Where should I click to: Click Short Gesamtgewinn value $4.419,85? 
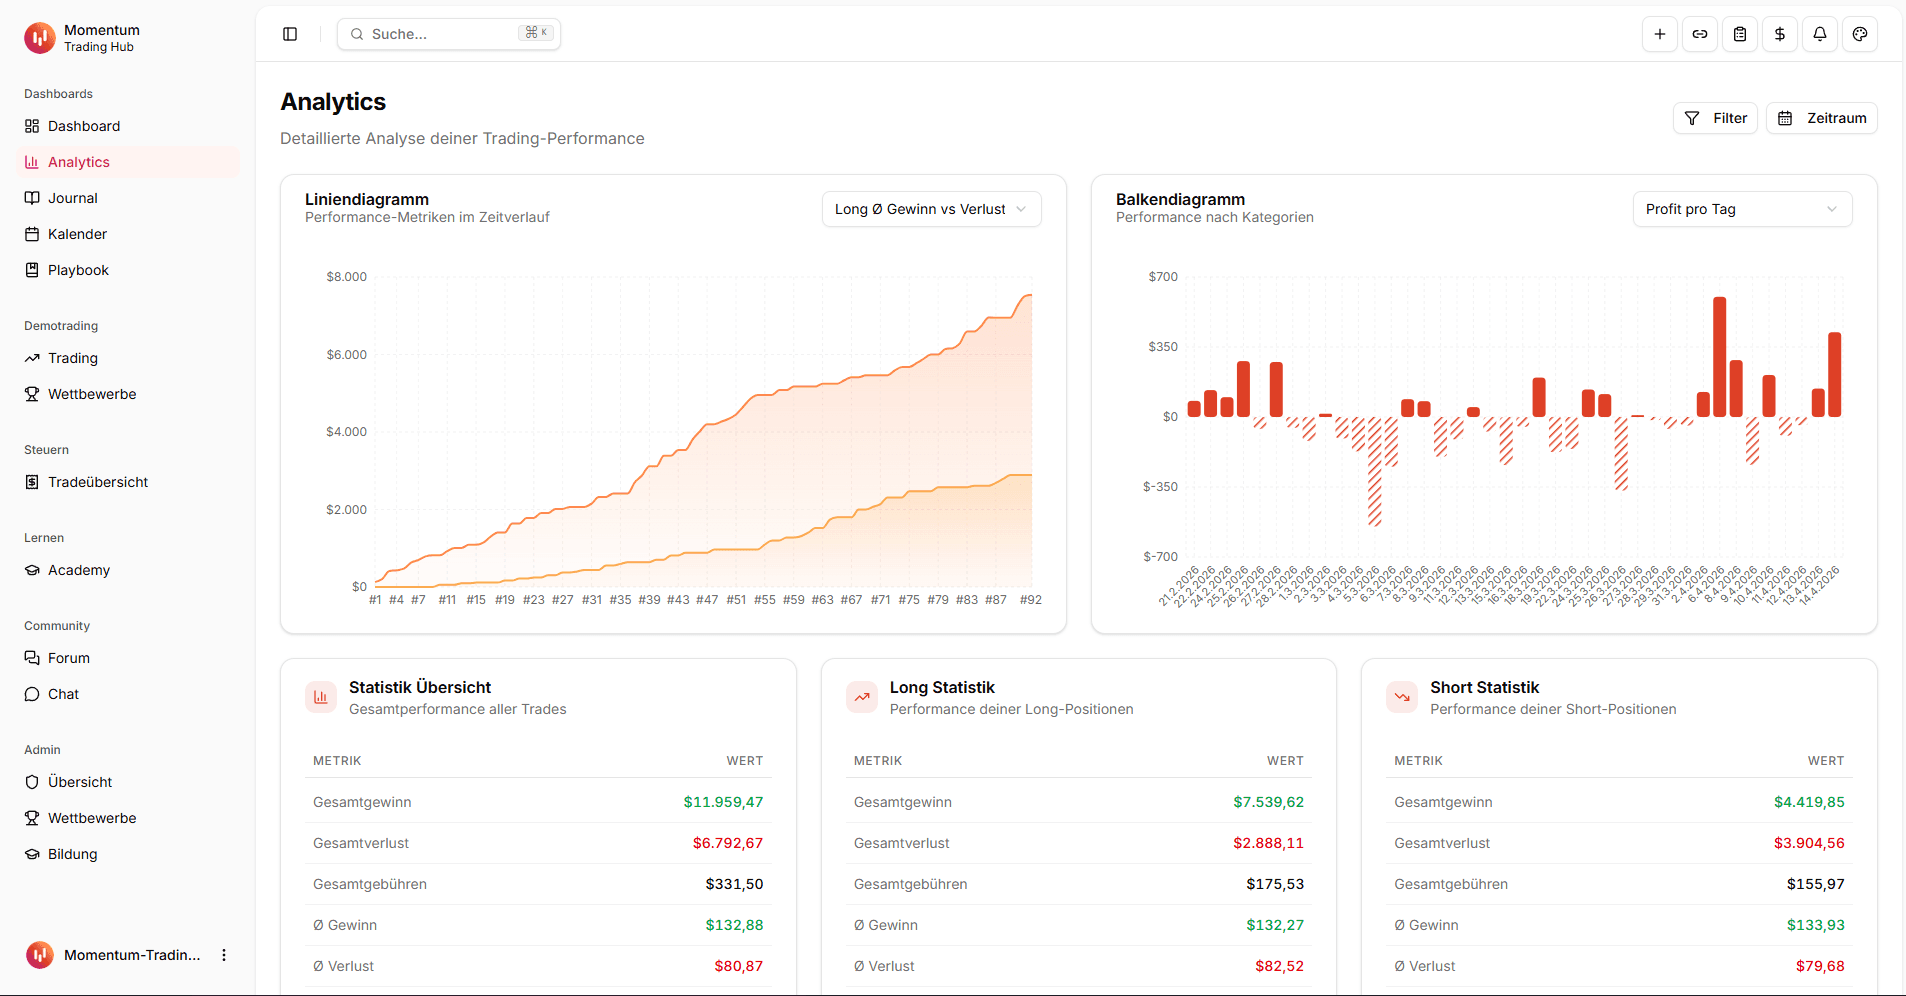pos(1809,802)
